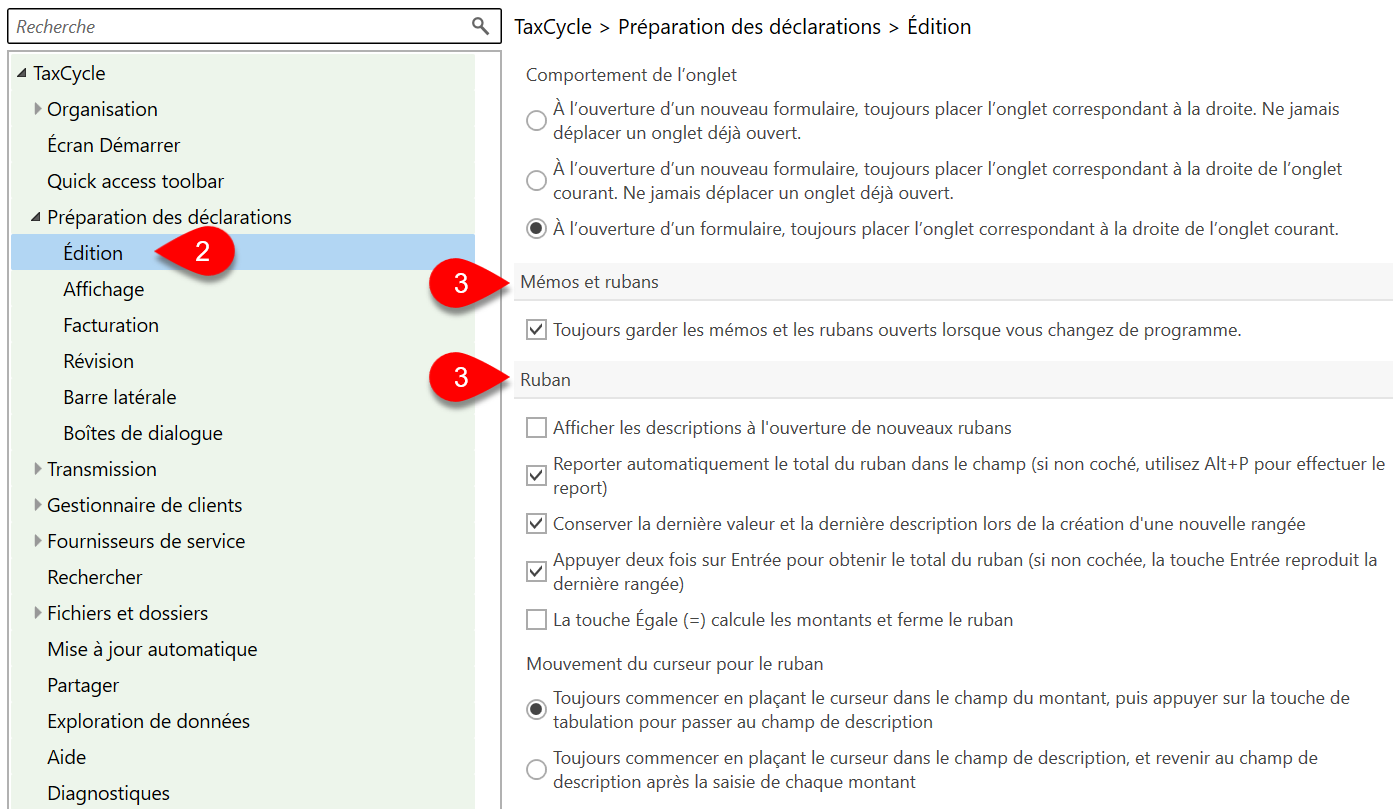The width and height of the screenshot is (1393, 809).
Task: Select radio: À l'ouverture d'un formulaire
Action: (x=536, y=229)
